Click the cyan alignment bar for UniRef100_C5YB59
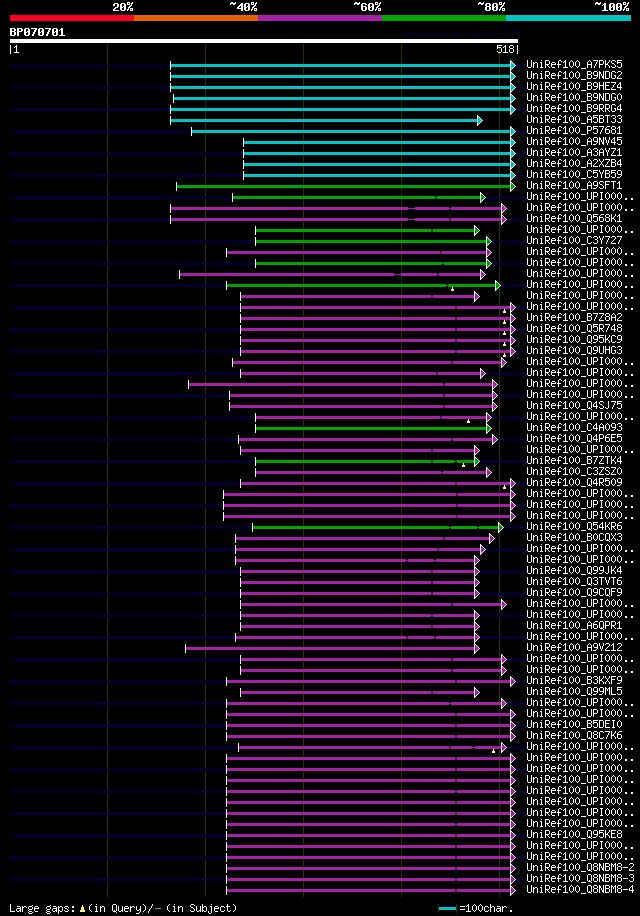Image resolution: width=640 pixels, height=916 pixels. (x=378, y=175)
